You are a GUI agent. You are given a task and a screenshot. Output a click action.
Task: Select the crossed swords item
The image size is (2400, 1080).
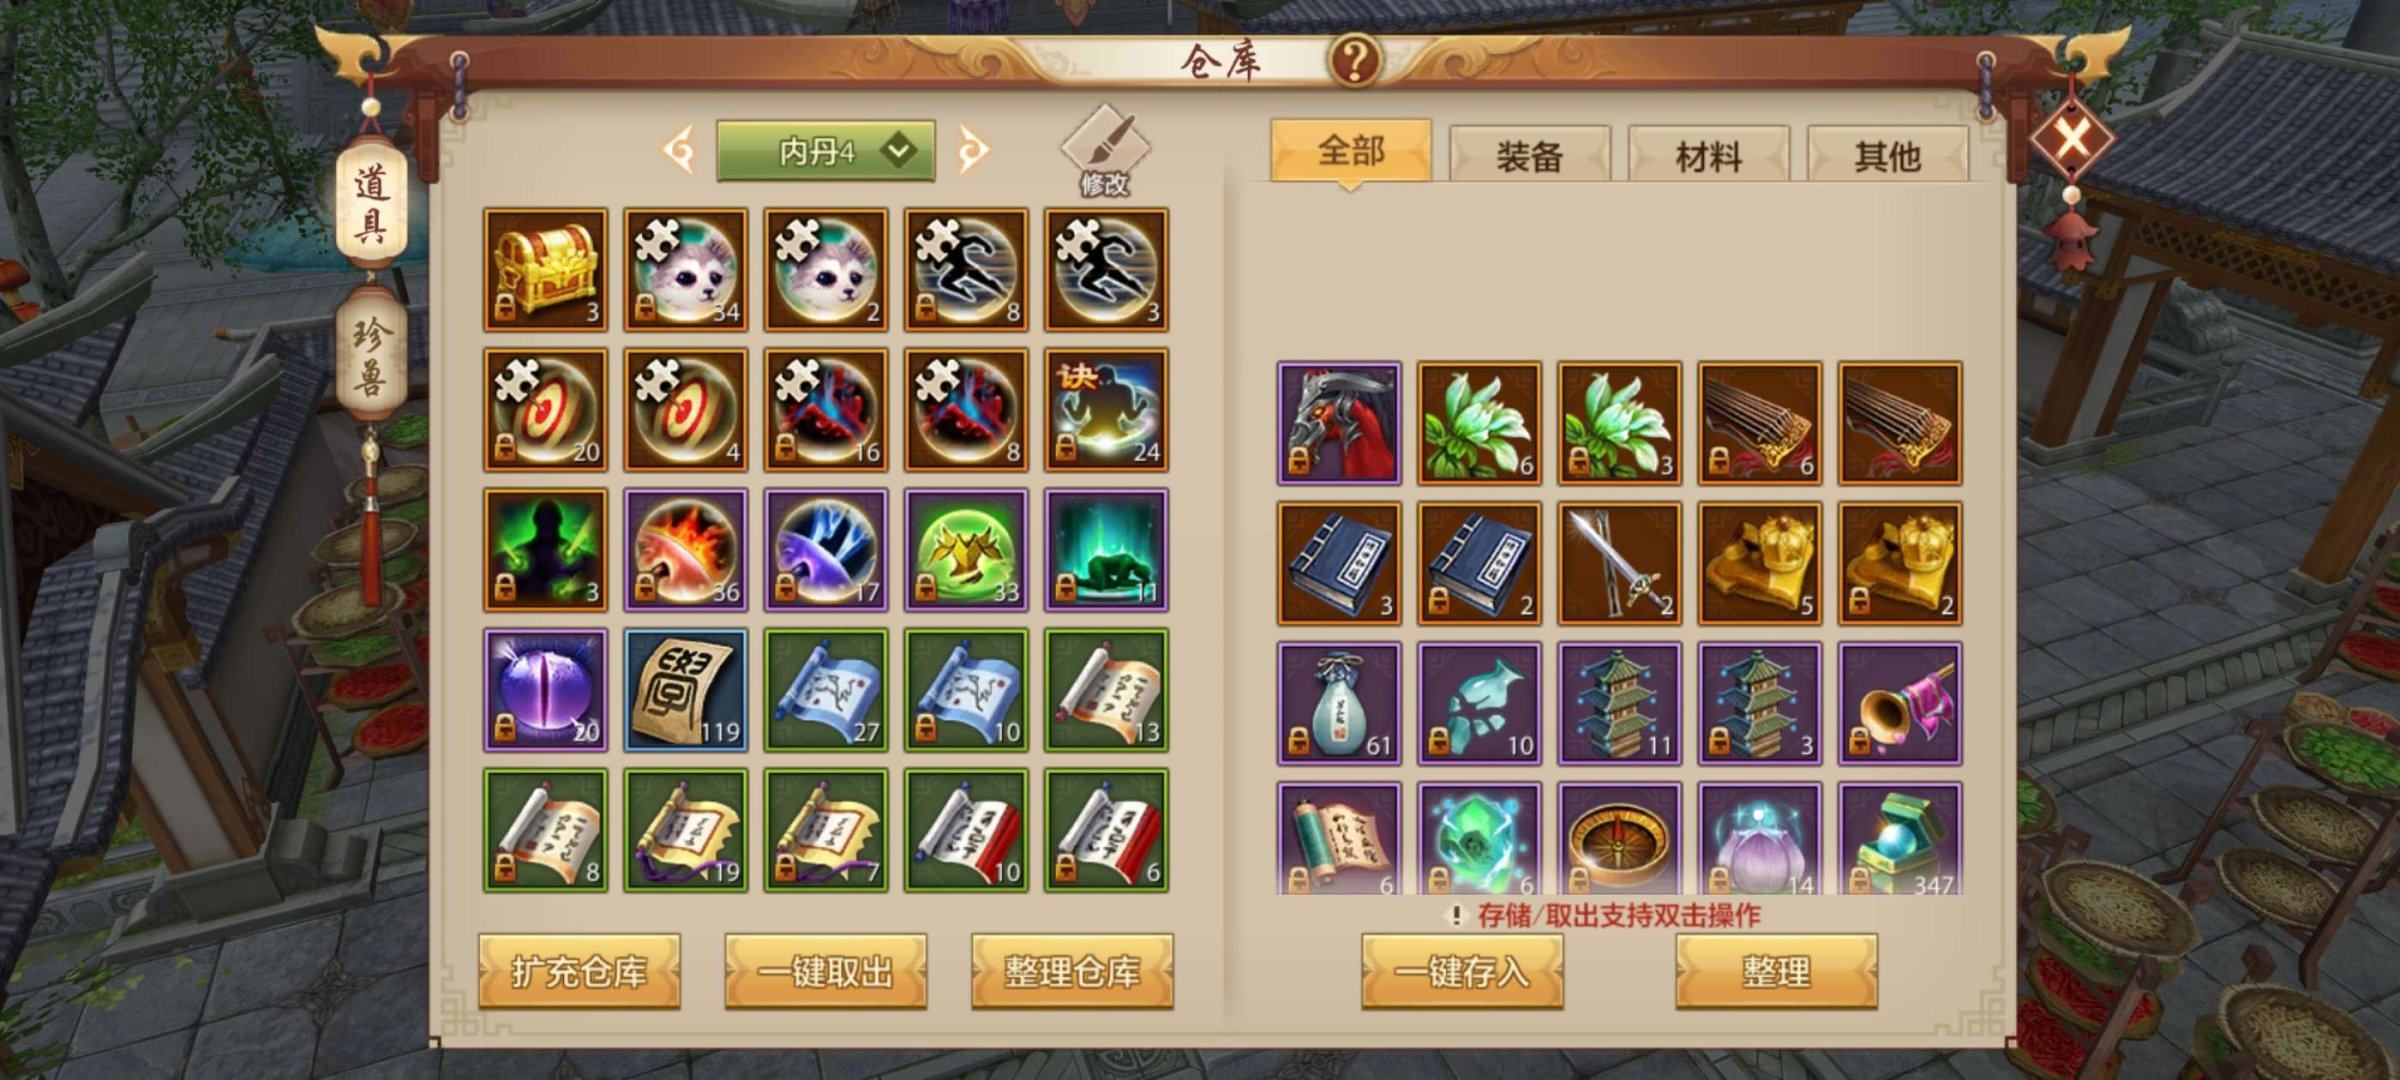pos(1619,563)
